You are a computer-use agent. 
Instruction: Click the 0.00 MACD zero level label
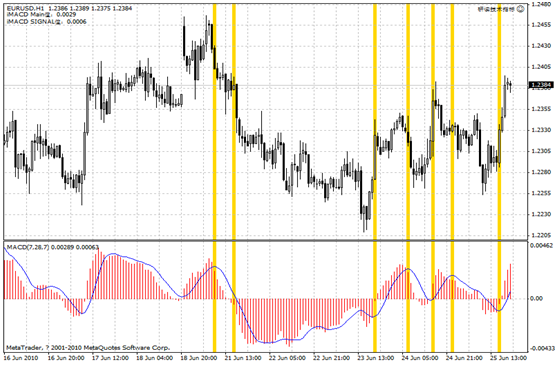[536, 298]
